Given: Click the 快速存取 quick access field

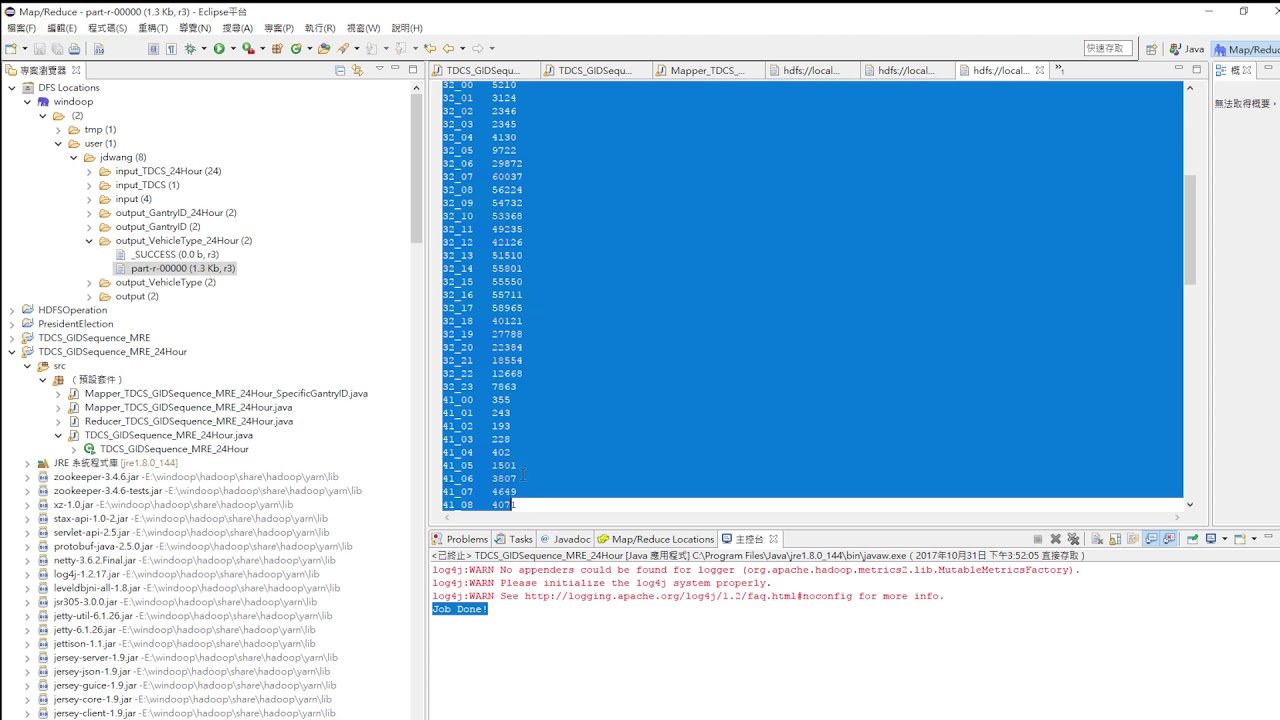Looking at the screenshot, I should click(1108, 48).
